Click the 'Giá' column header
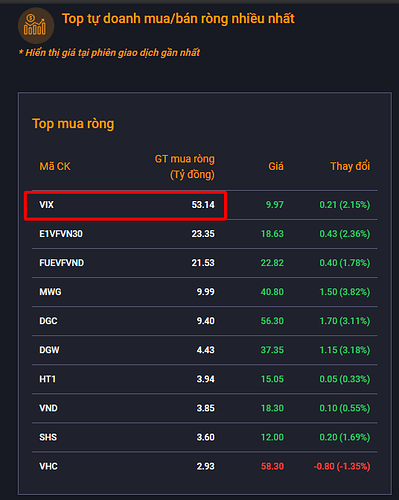399x500 pixels. click(276, 166)
